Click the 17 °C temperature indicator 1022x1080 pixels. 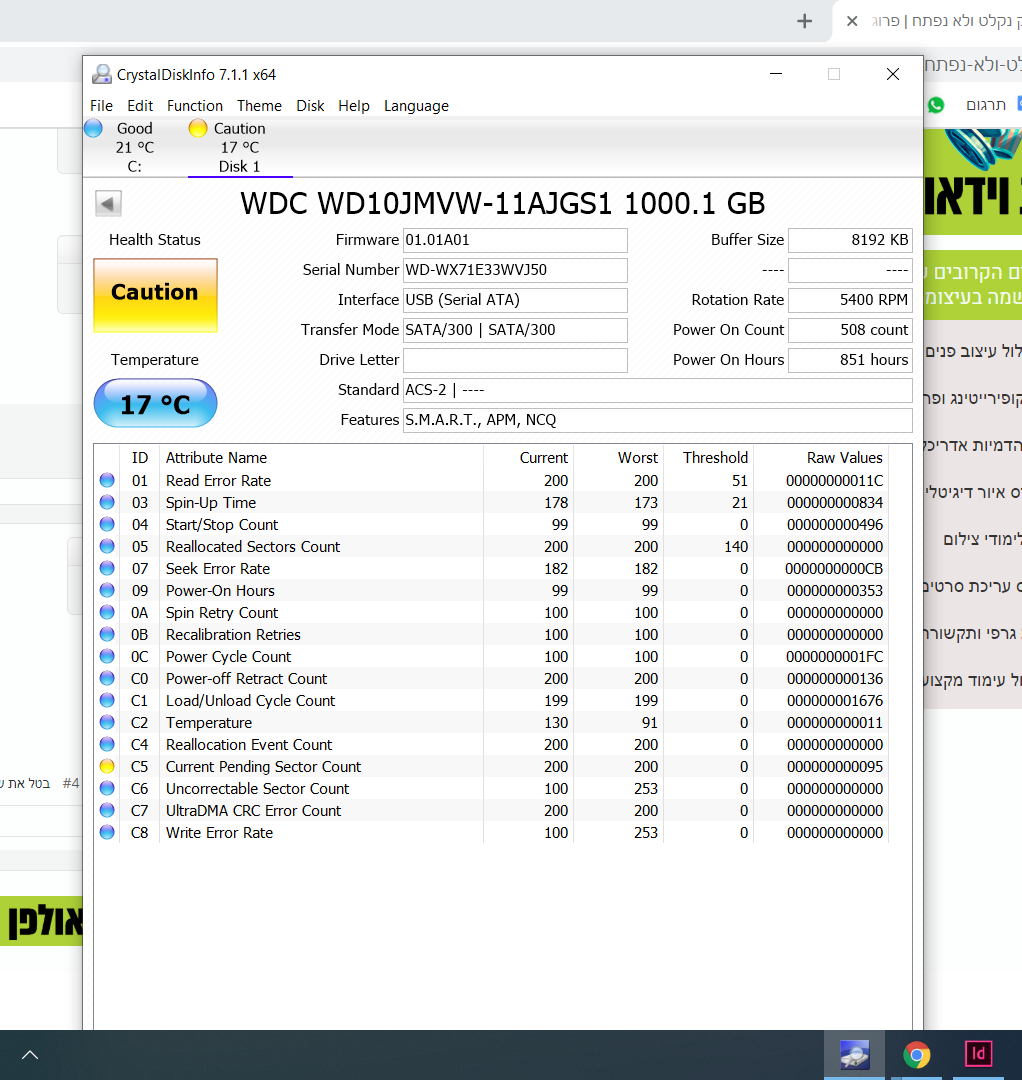coord(155,404)
